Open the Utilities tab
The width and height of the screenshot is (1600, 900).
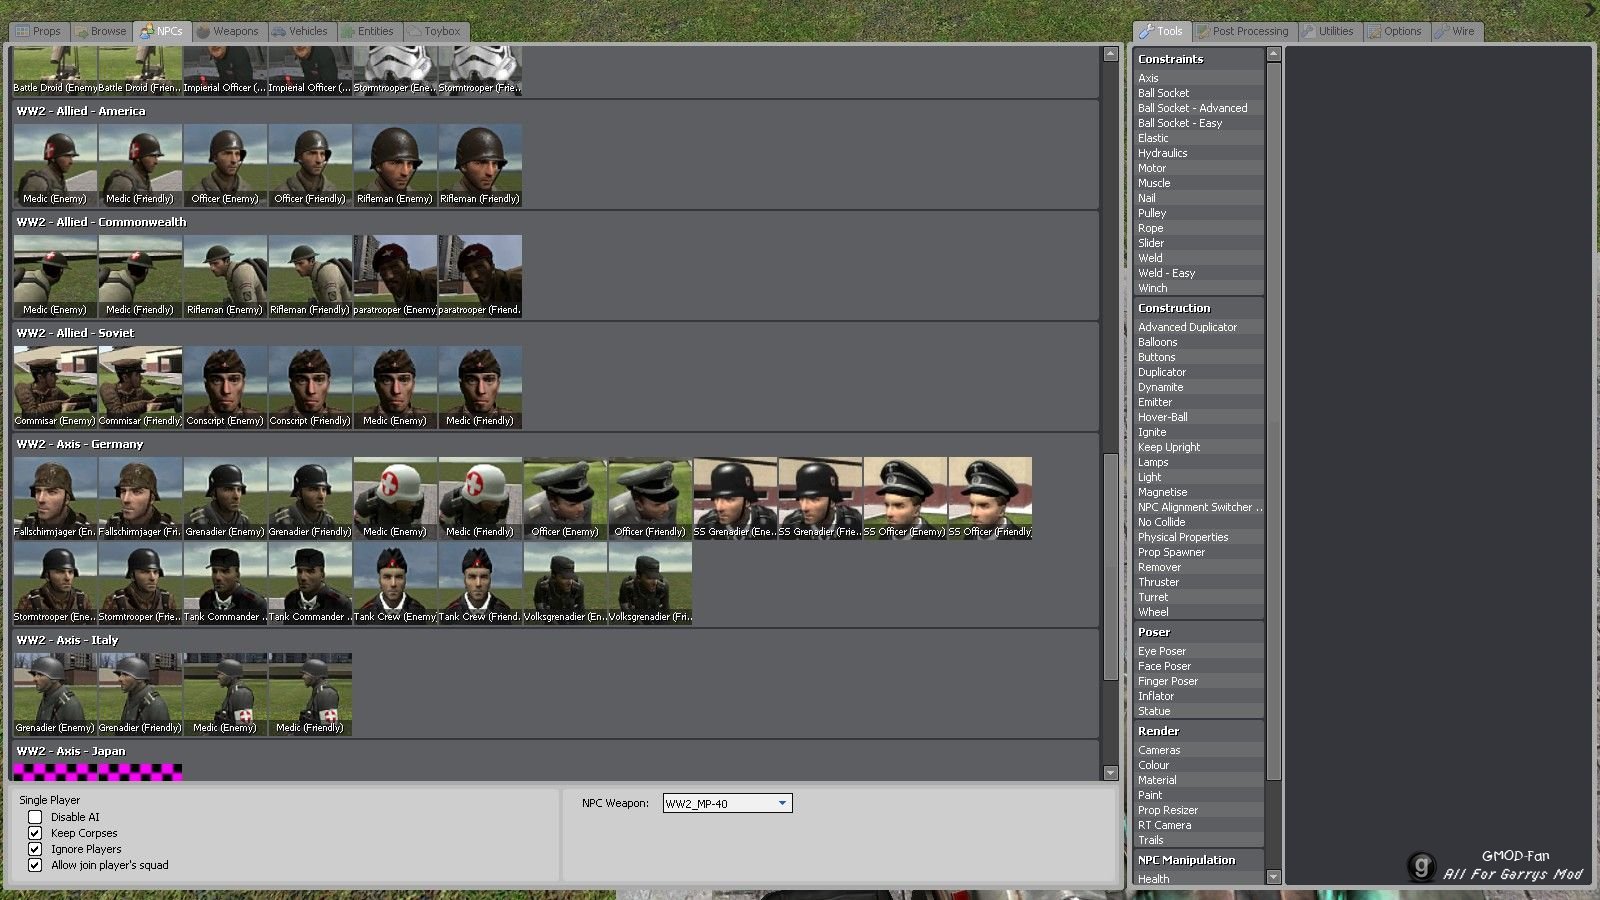pyautogui.click(x=1329, y=31)
